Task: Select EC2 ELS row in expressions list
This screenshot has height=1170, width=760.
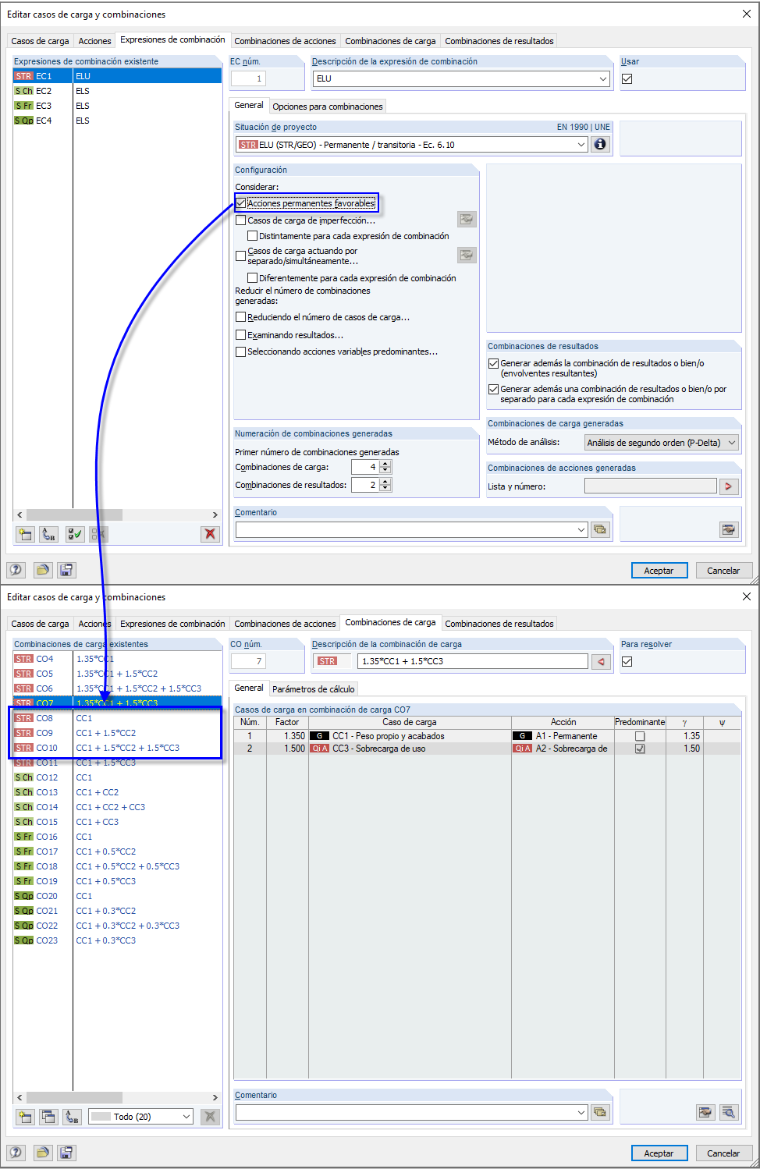Action: click(117, 91)
